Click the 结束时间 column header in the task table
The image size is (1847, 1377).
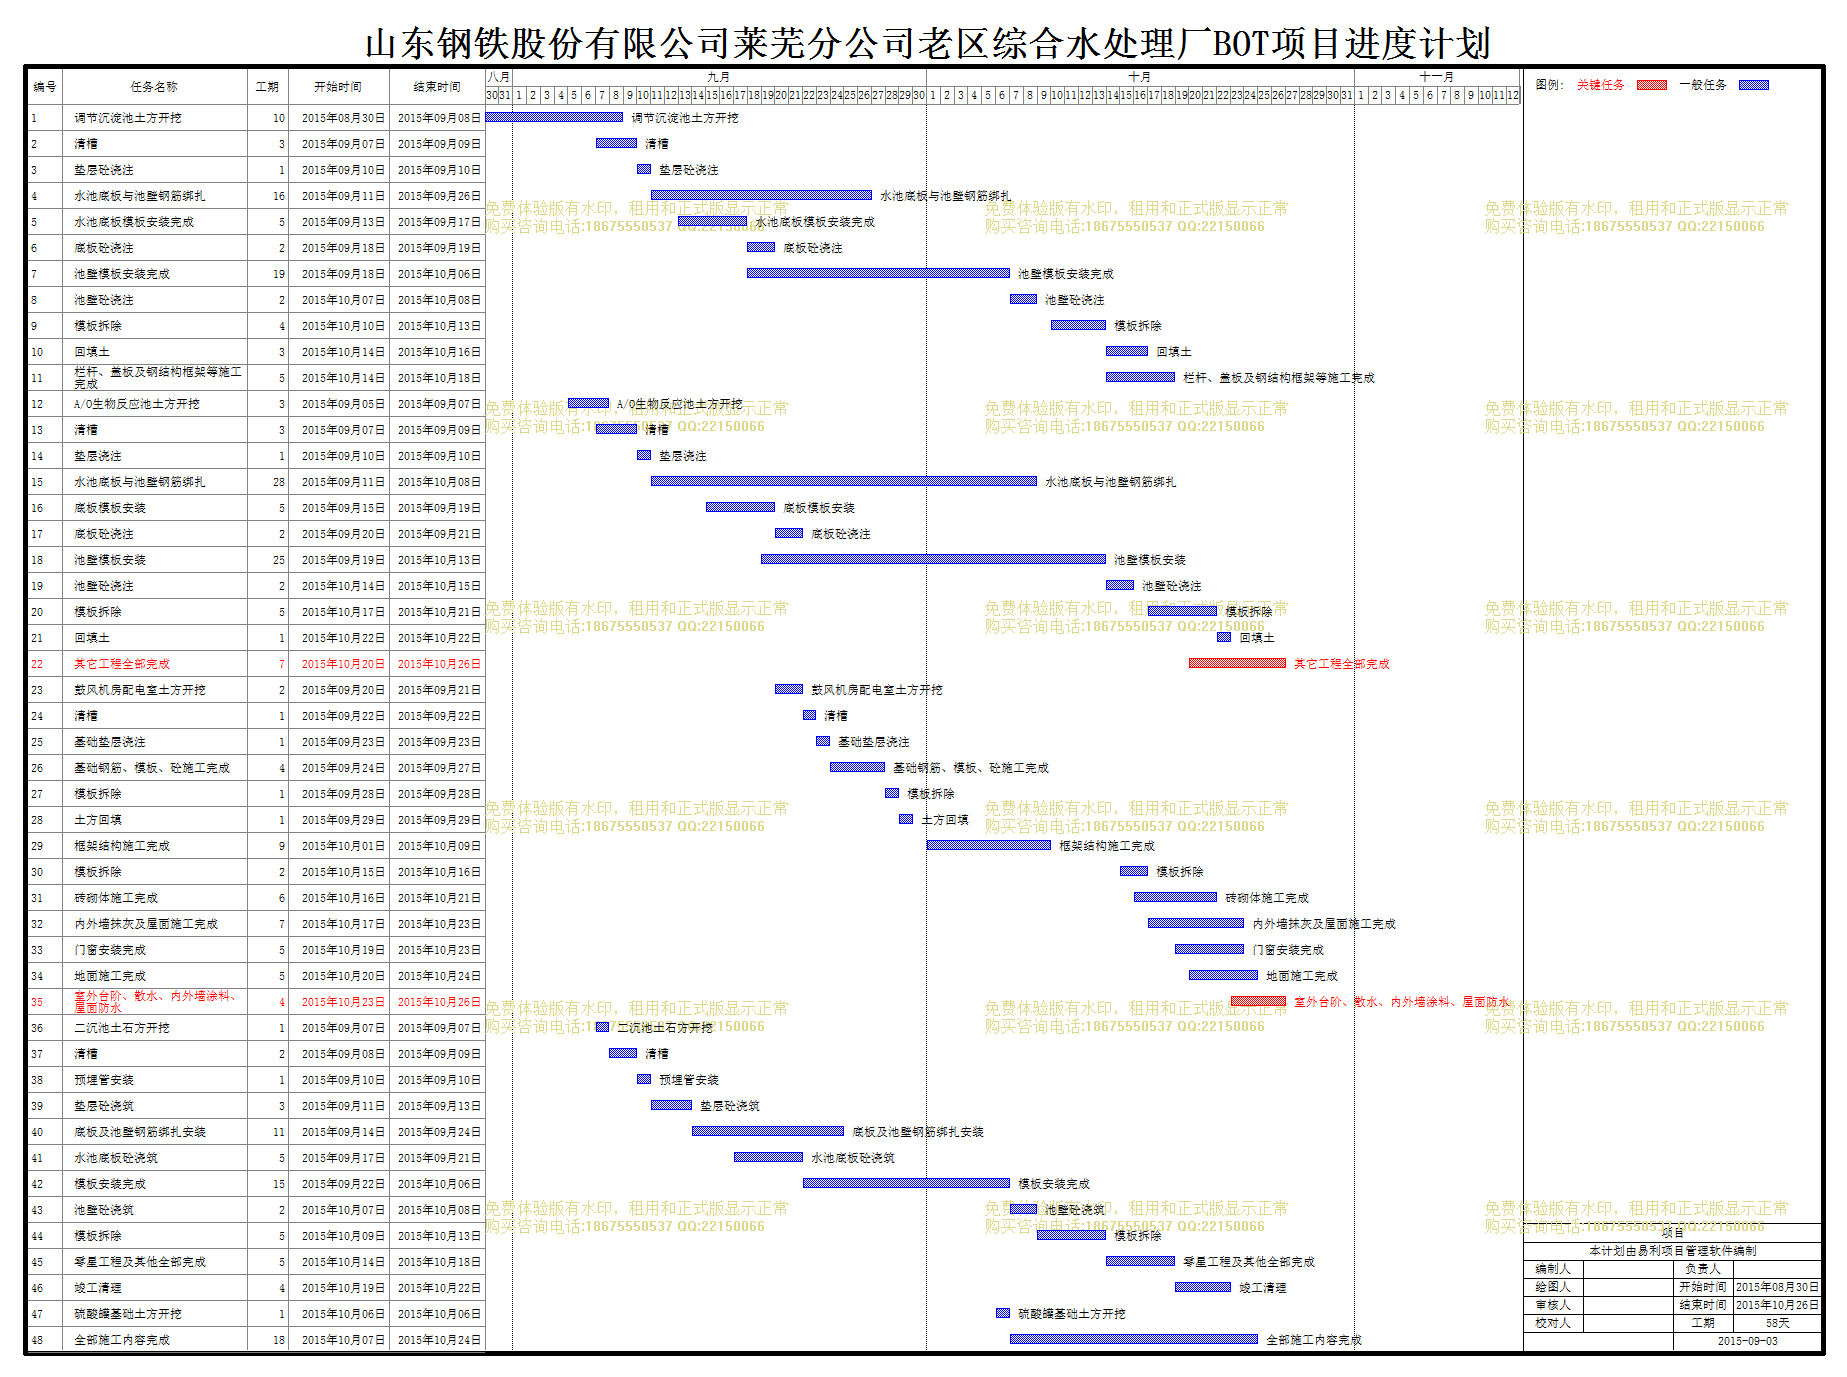(x=437, y=87)
